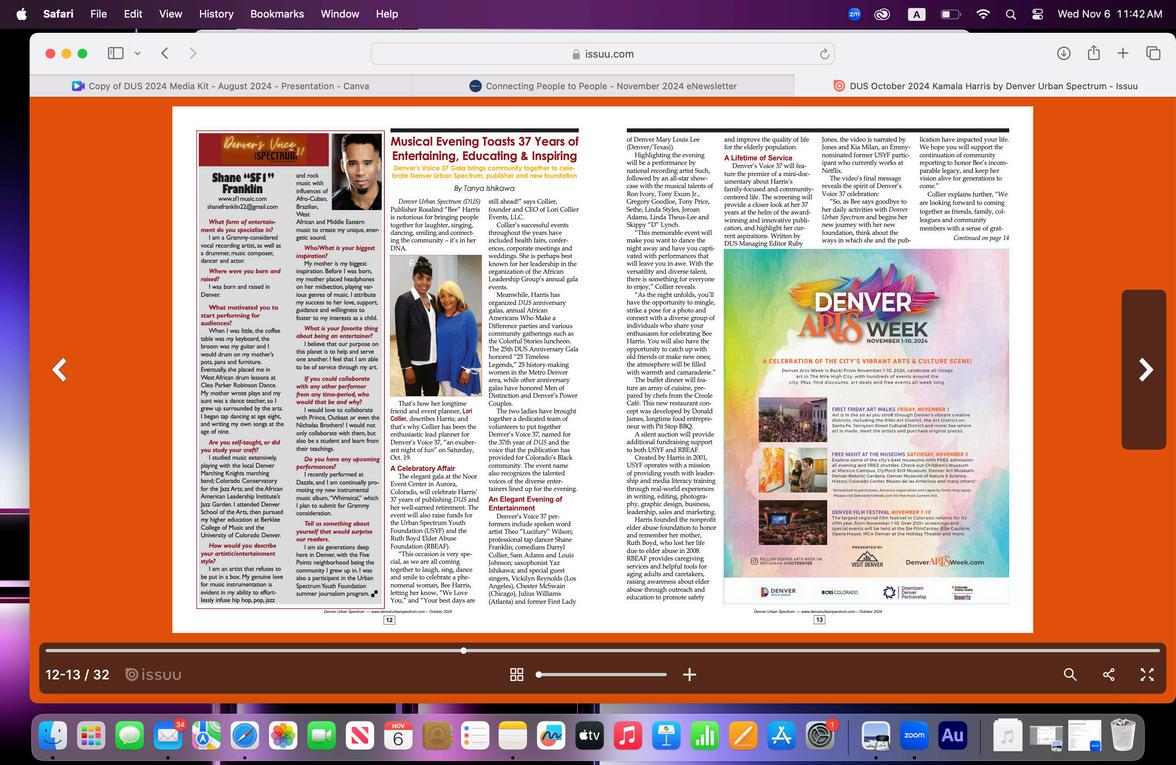Open the Help menu
This screenshot has height=765, width=1176.
point(387,14)
